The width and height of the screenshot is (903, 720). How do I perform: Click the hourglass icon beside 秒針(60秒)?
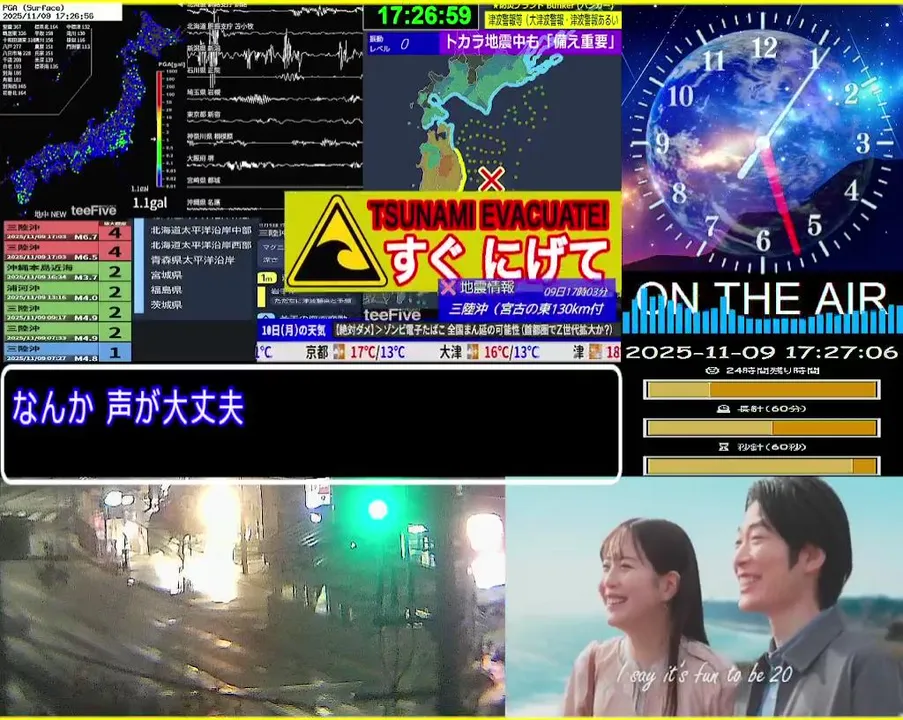[x=724, y=446]
